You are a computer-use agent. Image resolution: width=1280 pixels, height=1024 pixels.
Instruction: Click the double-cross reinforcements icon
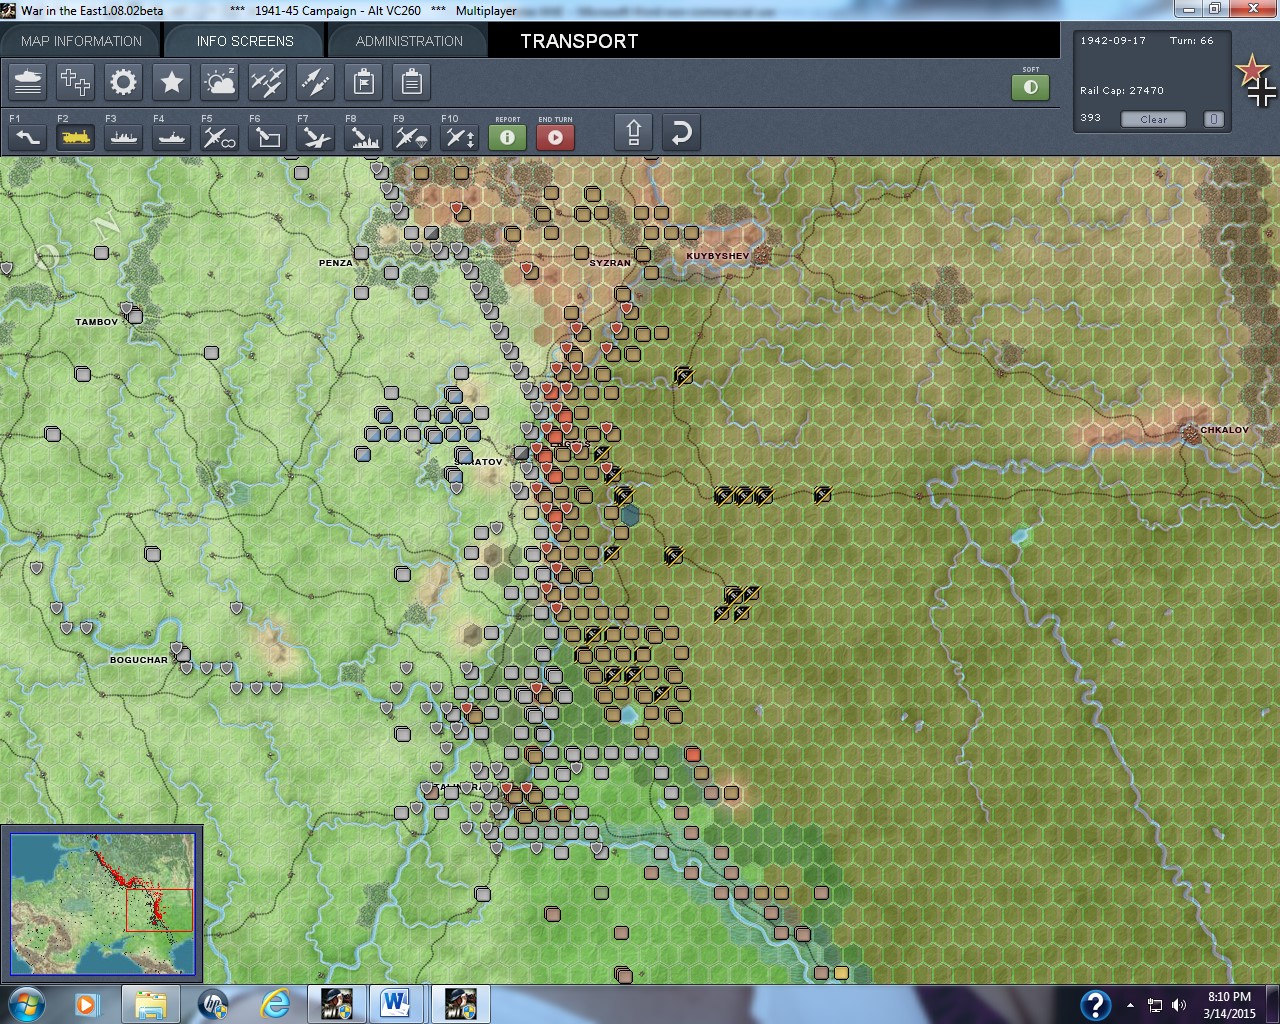[x=76, y=82]
